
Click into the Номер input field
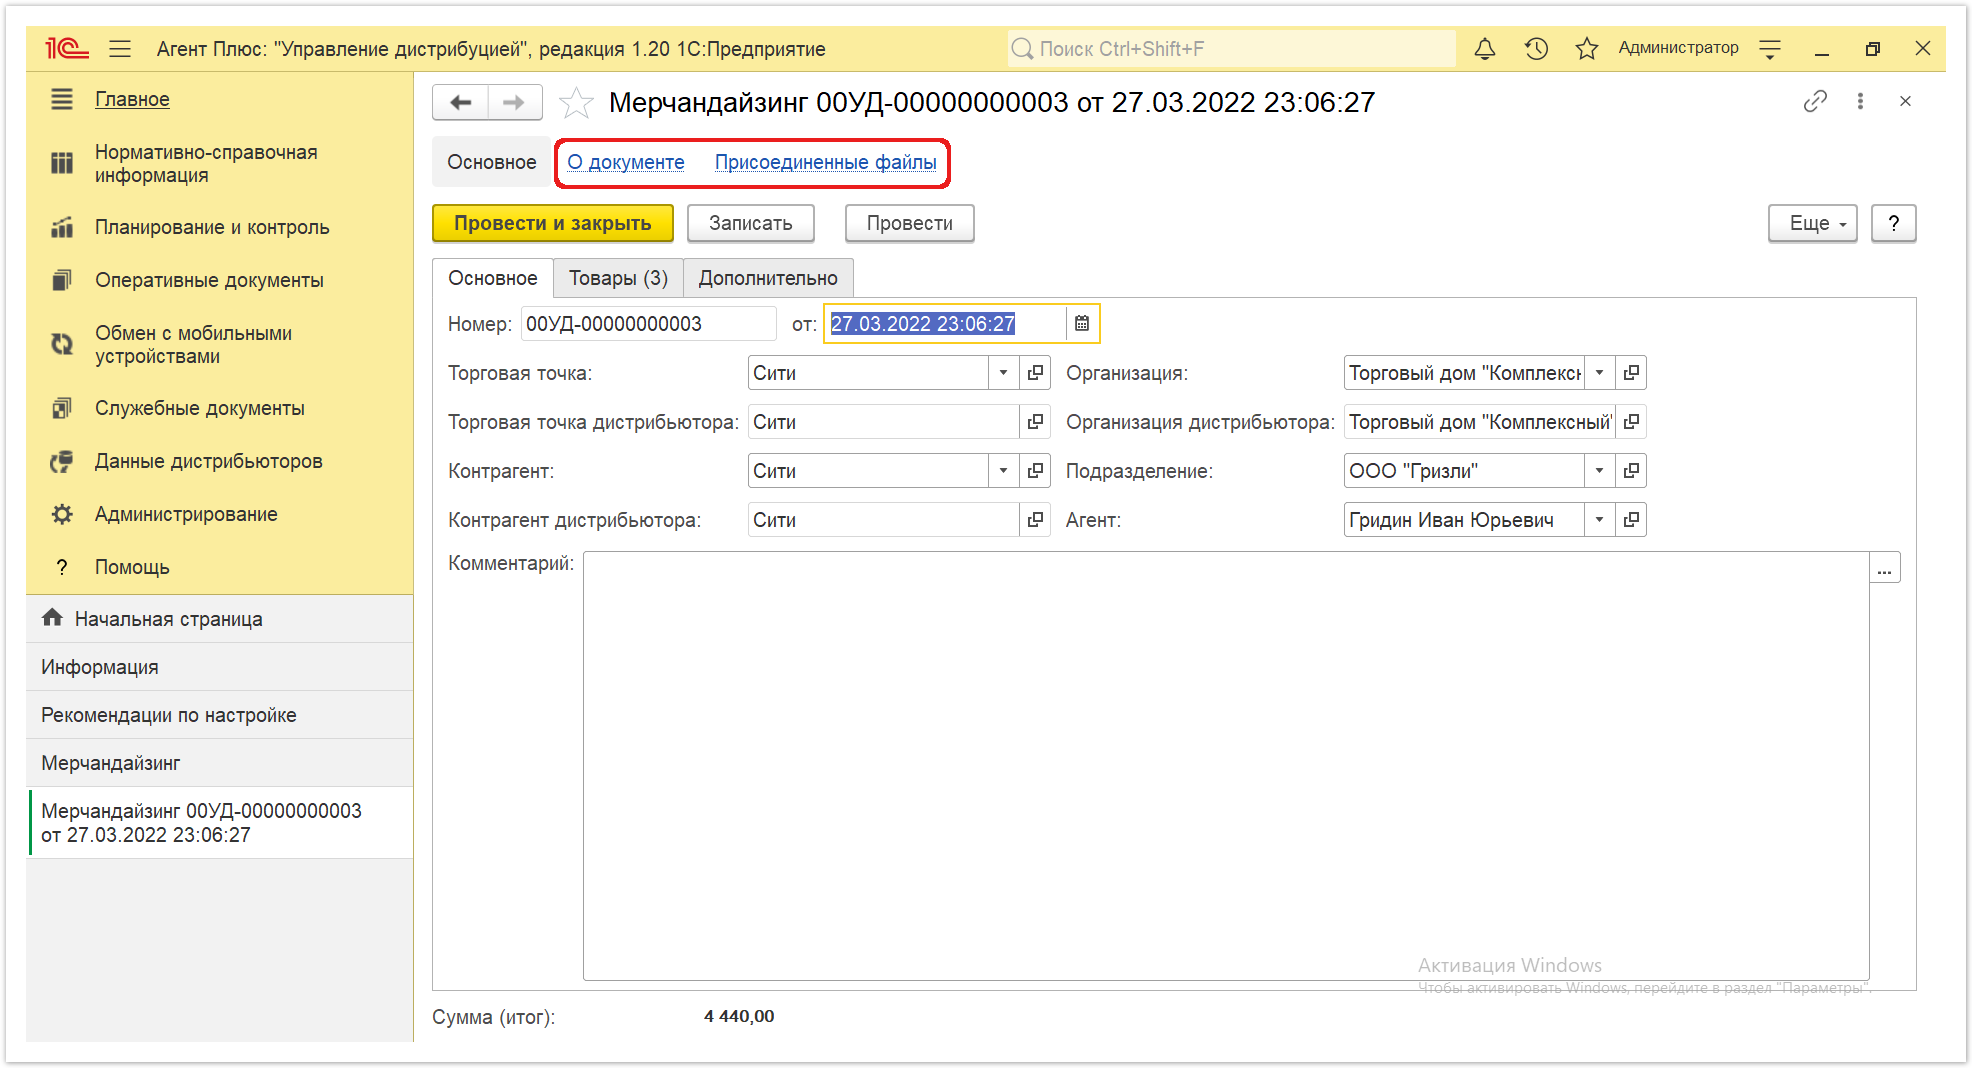coord(648,324)
